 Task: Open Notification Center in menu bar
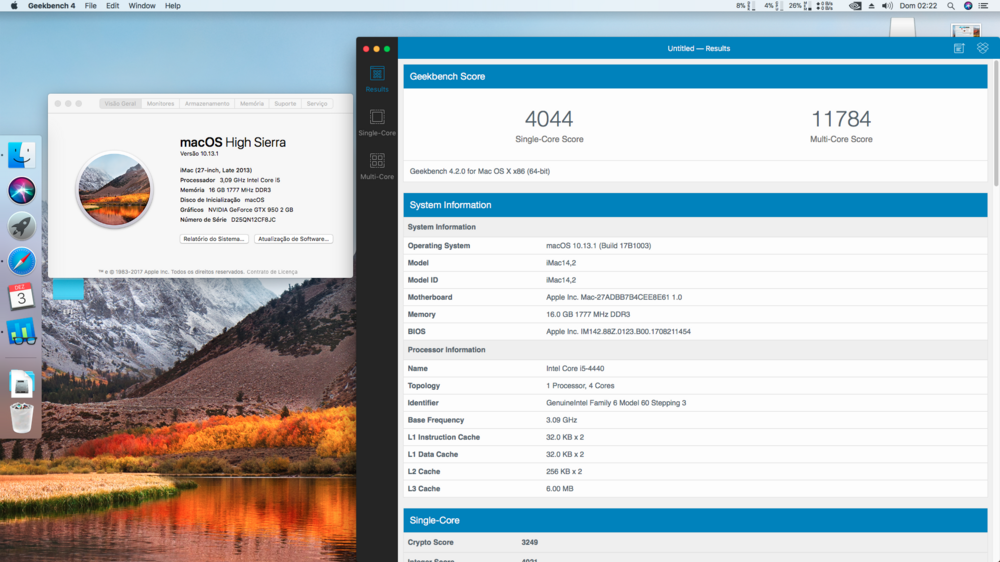[985, 6]
